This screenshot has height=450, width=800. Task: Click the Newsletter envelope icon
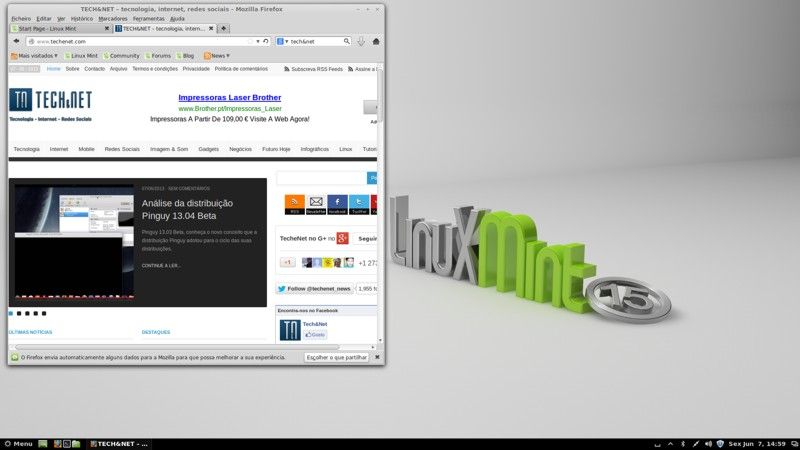(316, 203)
